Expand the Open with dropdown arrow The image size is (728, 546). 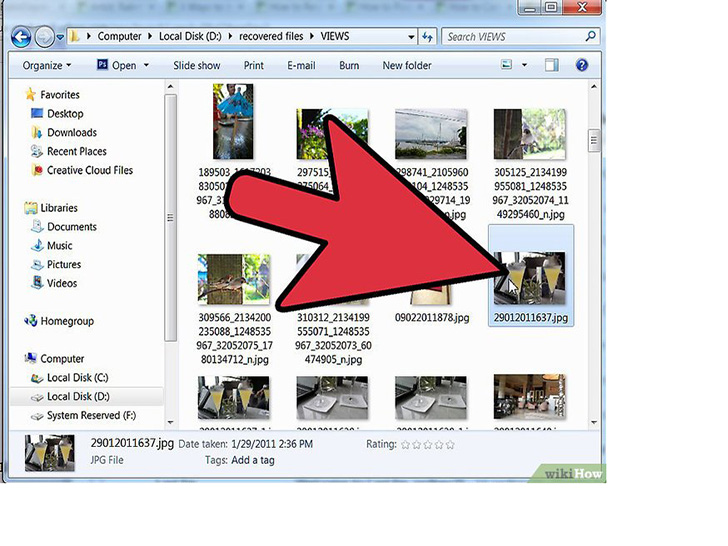[146, 65]
